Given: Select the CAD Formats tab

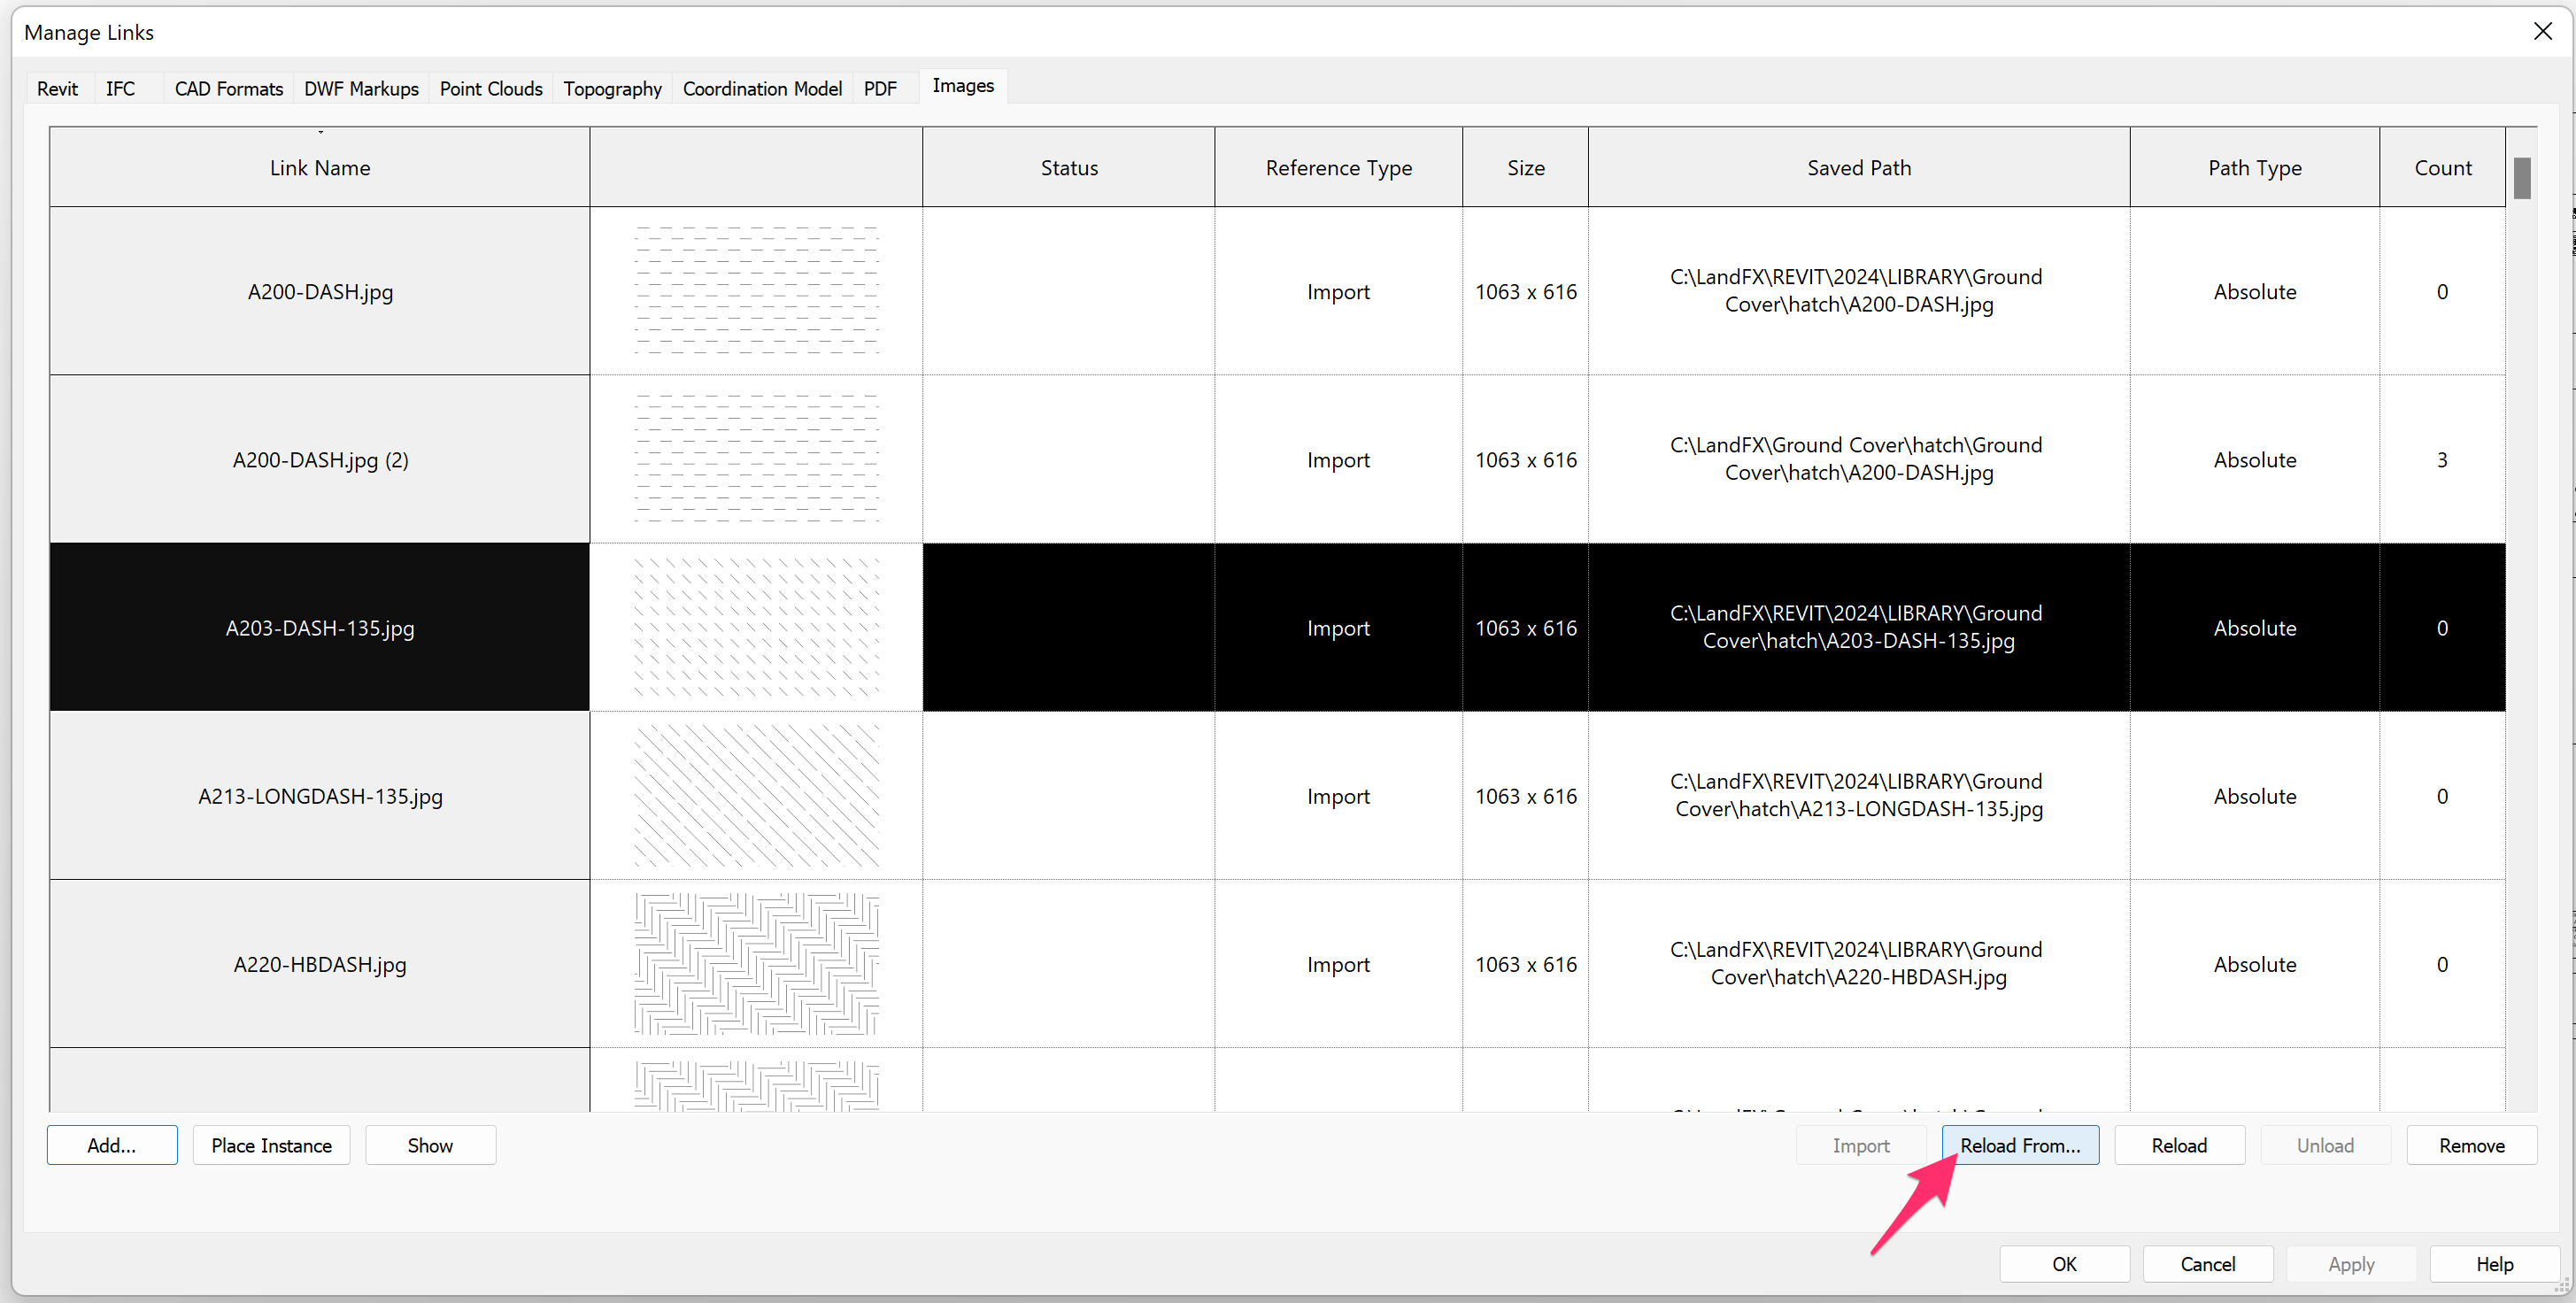Looking at the screenshot, I should [x=224, y=87].
